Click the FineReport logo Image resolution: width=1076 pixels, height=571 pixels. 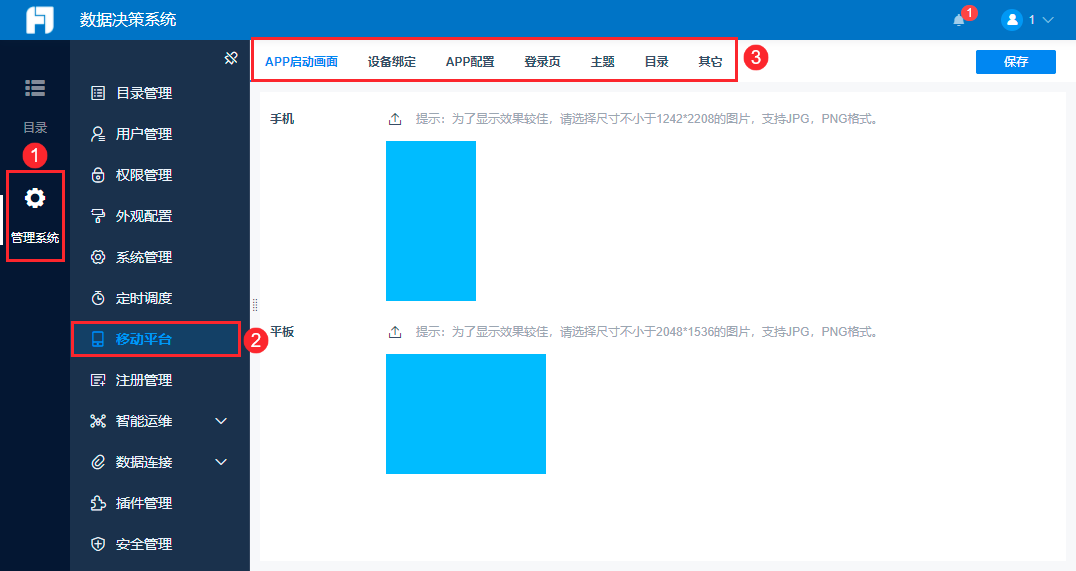40,20
